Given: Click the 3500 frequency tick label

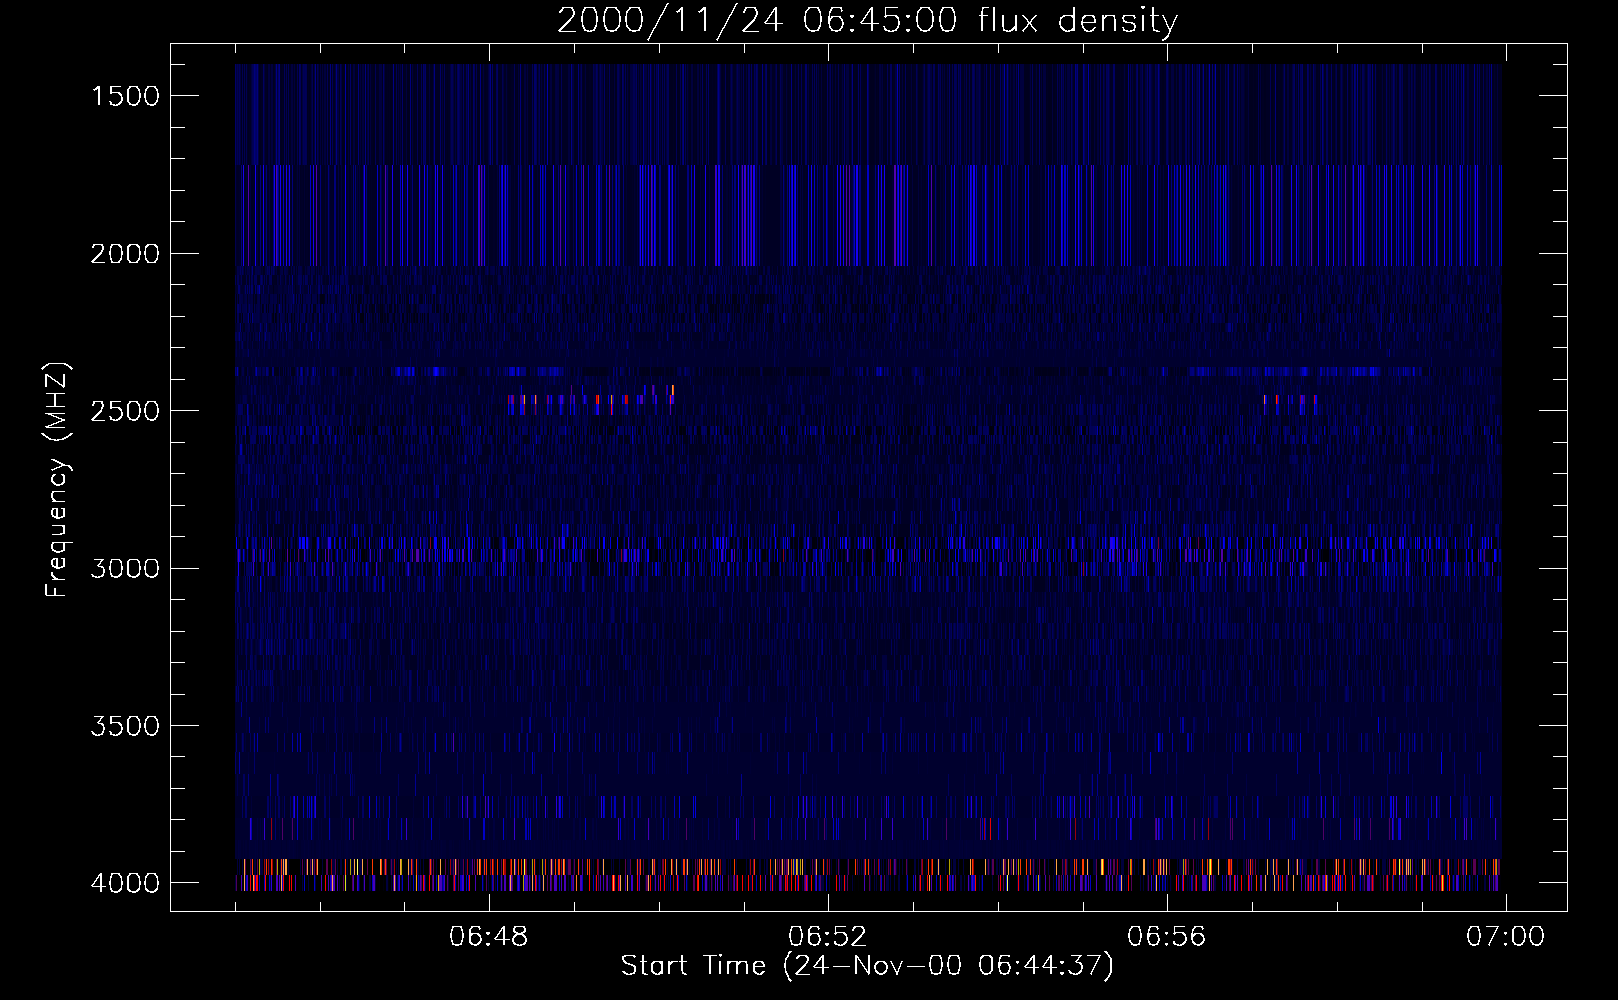Looking at the screenshot, I should pos(125,726).
